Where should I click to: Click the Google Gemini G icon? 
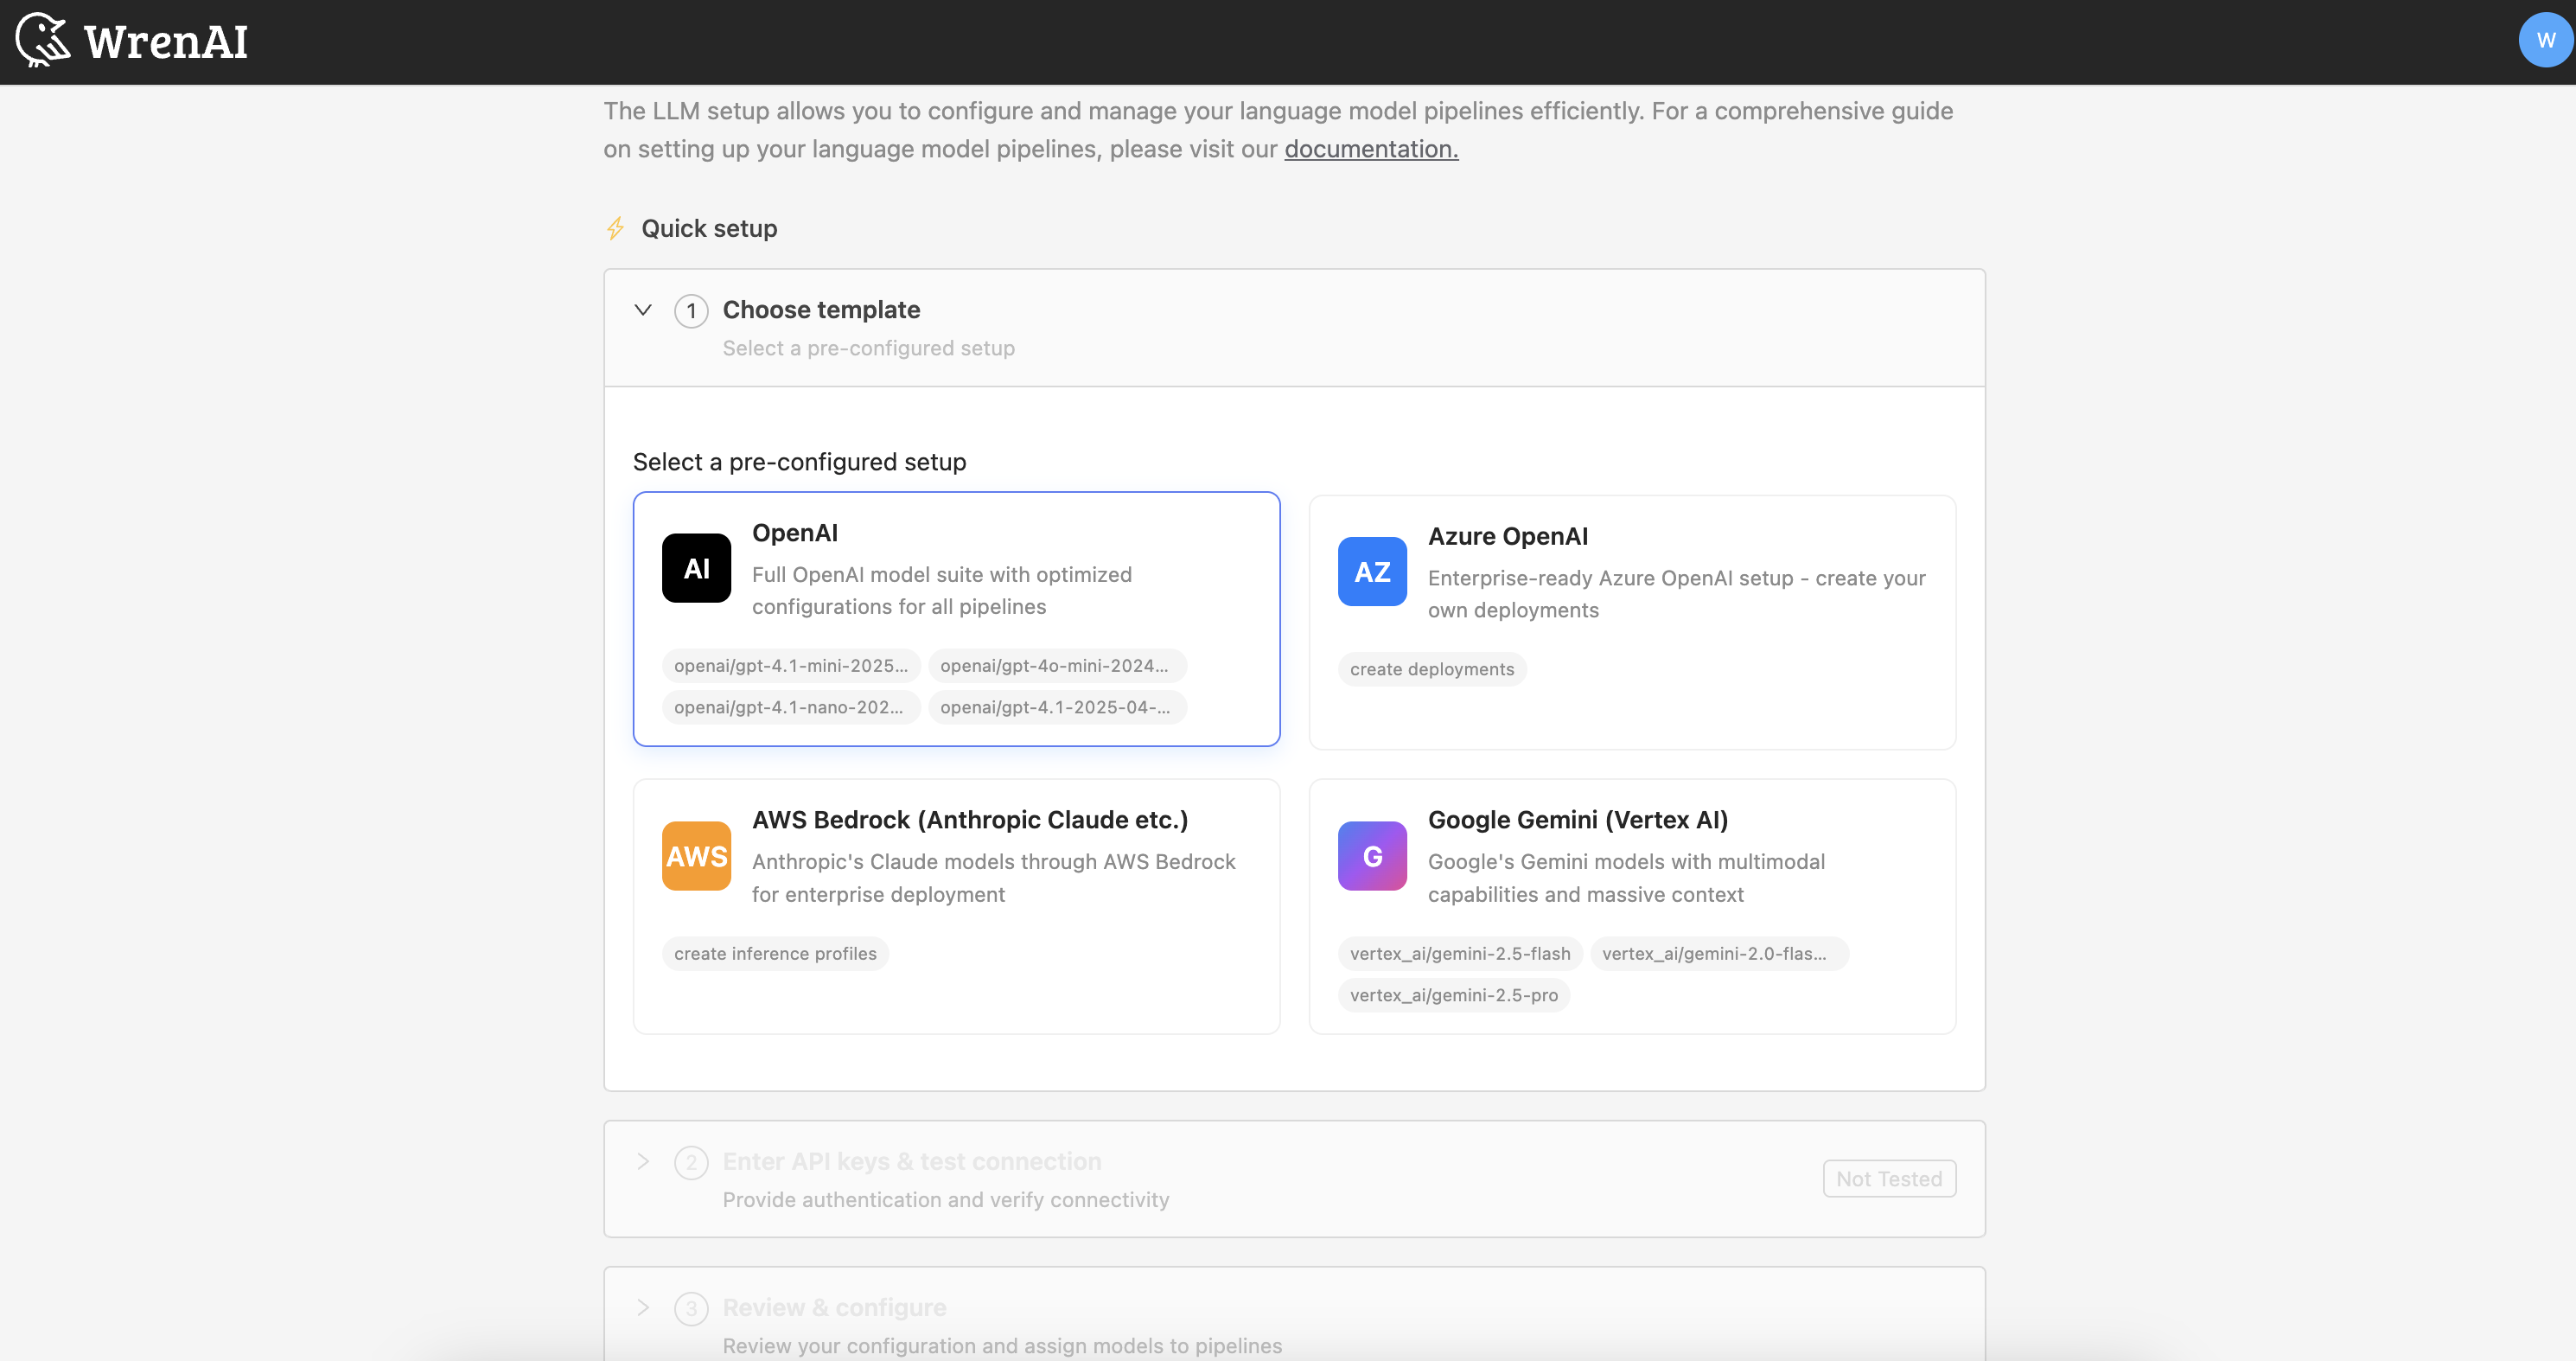1372,855
